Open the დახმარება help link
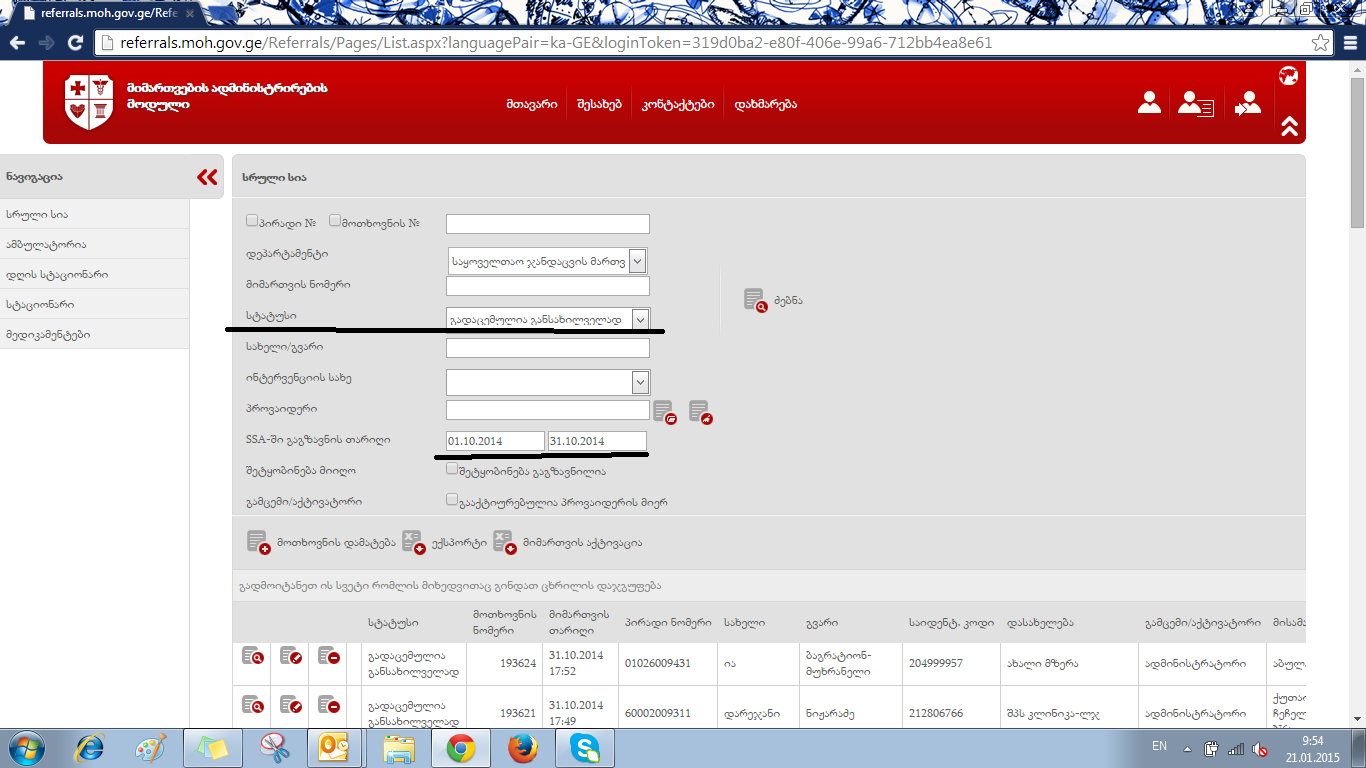 coord(765,104)
